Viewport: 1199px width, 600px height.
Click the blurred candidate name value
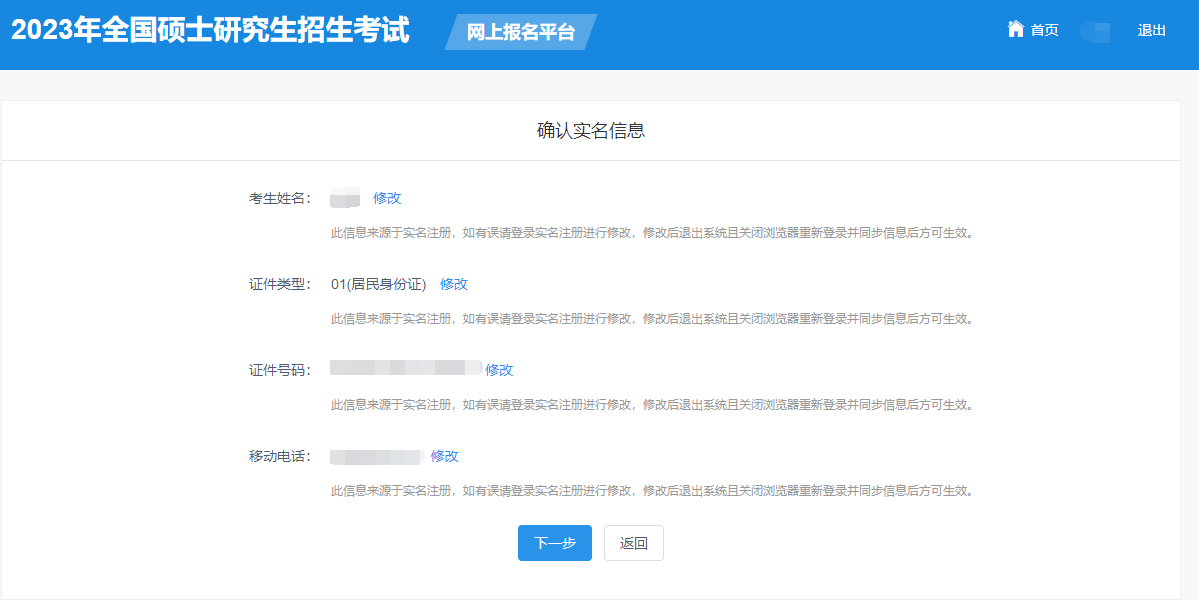345,198
